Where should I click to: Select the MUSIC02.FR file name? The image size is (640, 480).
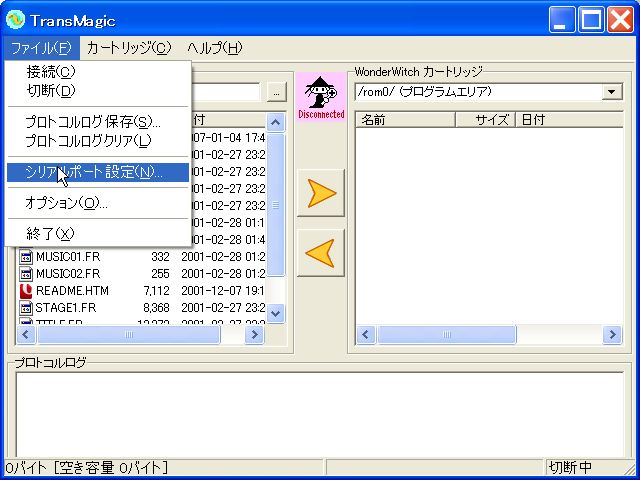pos(68,274)
